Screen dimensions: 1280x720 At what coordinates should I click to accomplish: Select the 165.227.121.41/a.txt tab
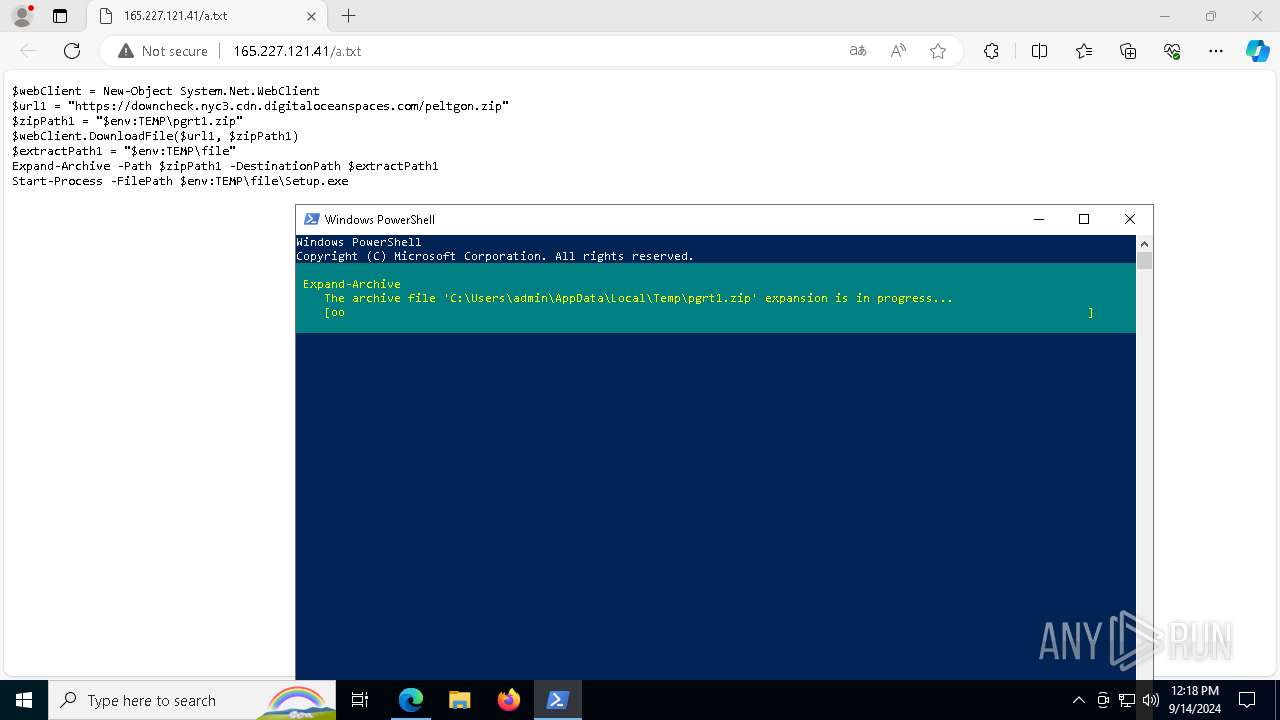coord(207,16)
